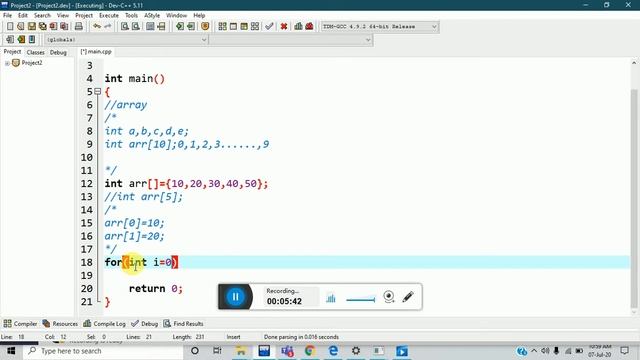Click the Open file toolbar icon
The height and width of the screenshot is (360, 640).
pyautogui.click(x=20, y=27)
